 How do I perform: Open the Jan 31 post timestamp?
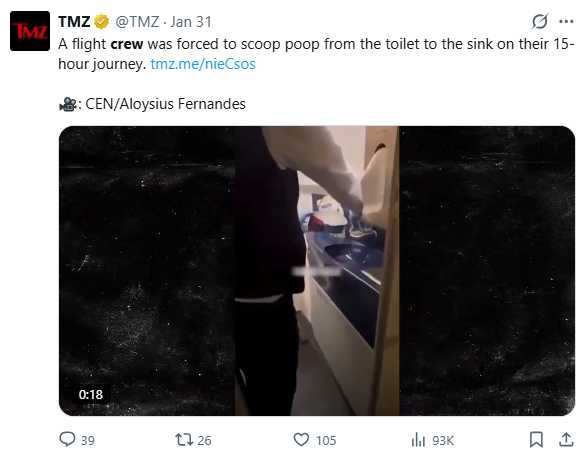click(191, 22)
